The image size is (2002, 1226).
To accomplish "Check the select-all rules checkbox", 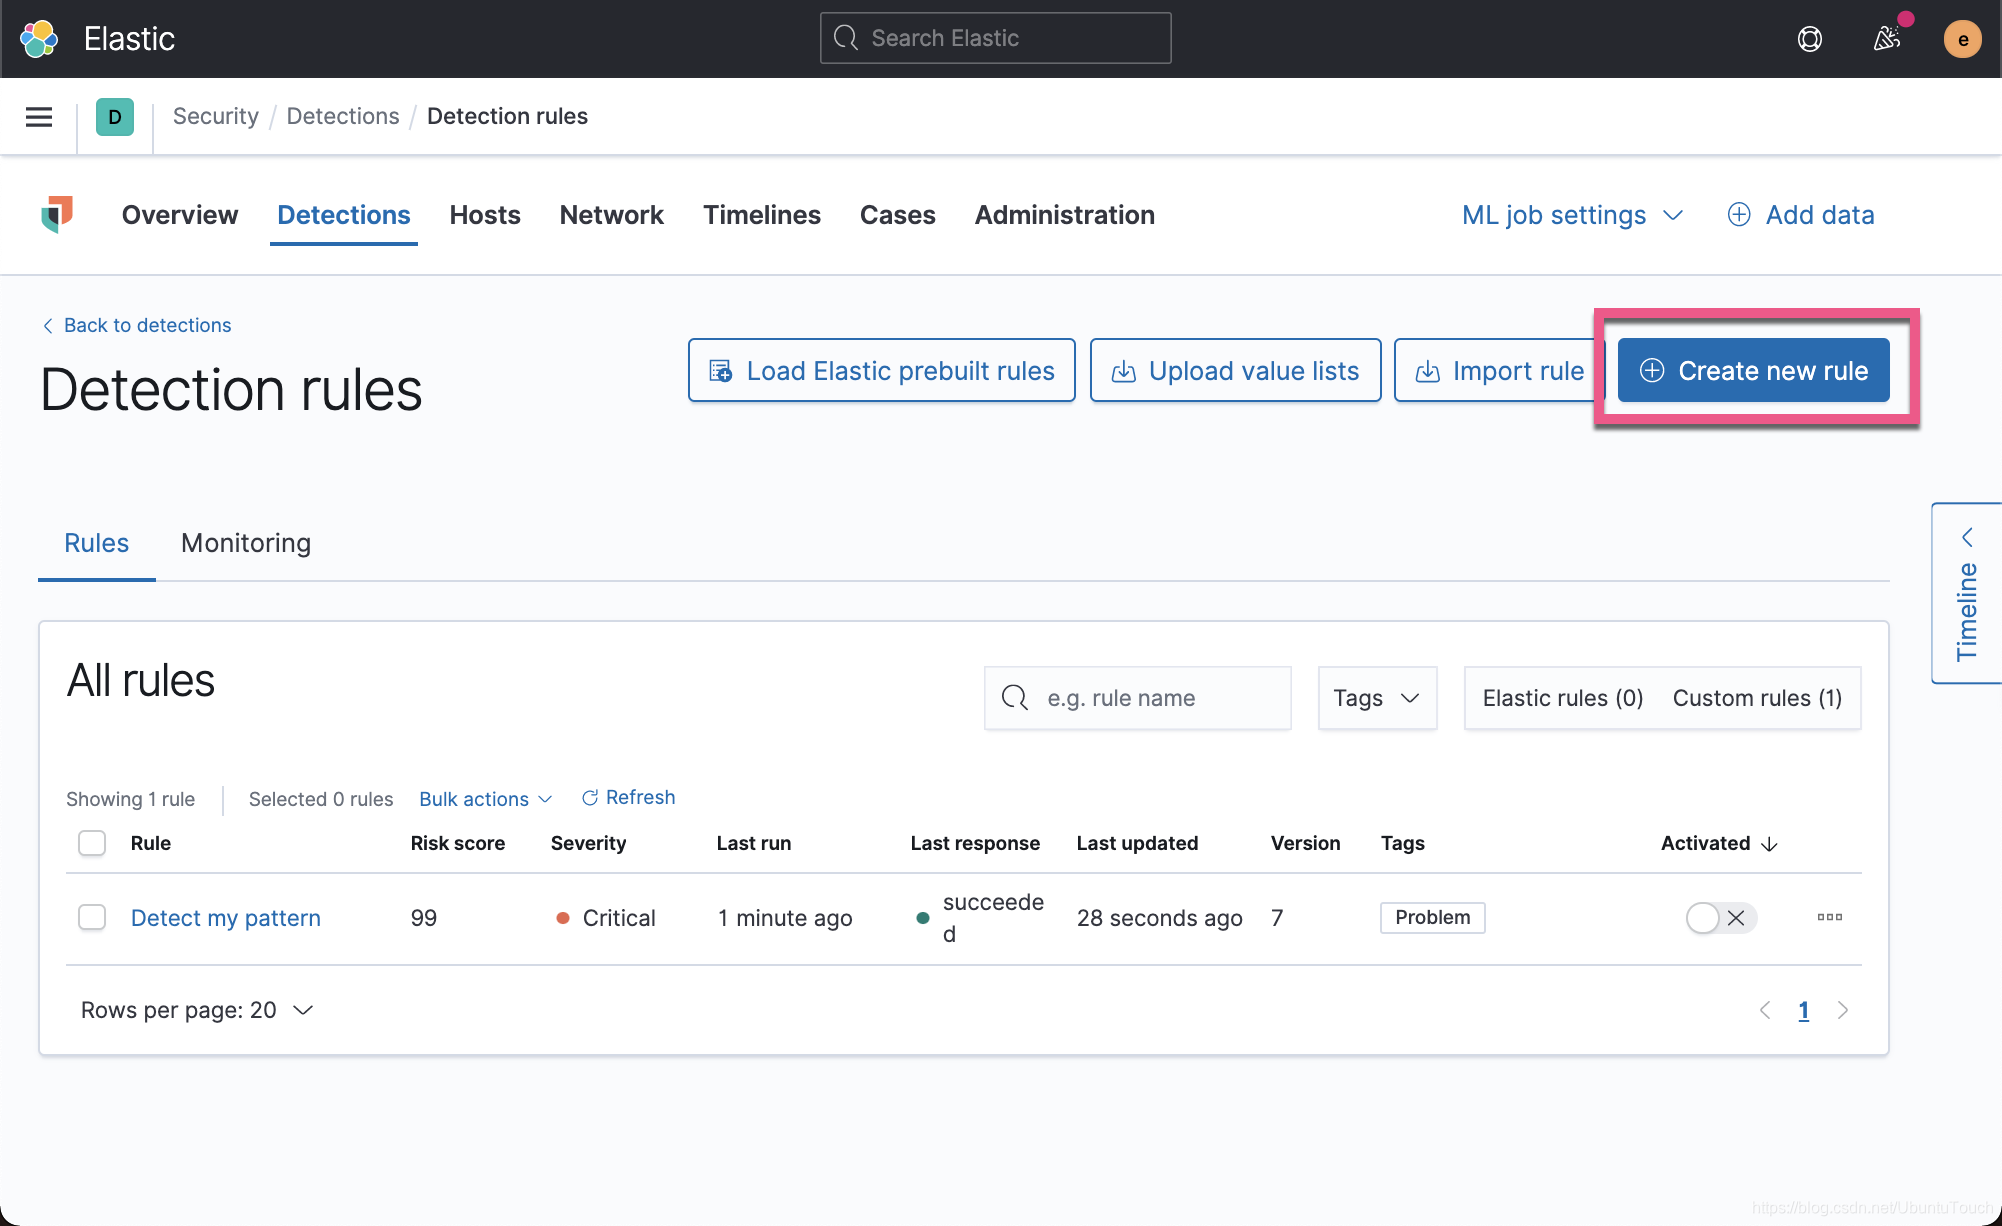I will (x=91, y=843).
